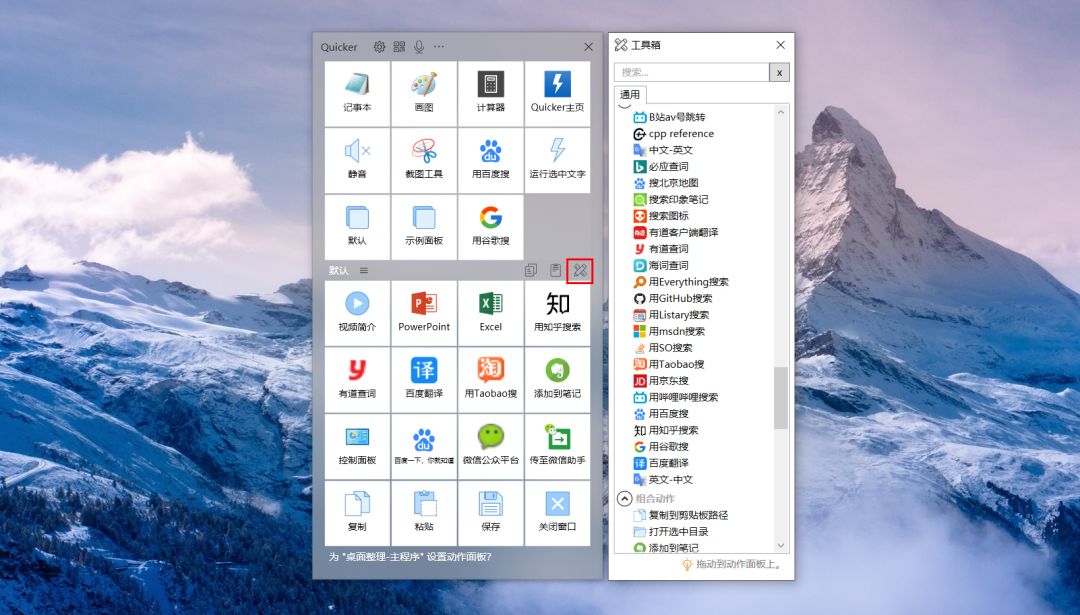Open the 百度一下，你就知道 tile

pos(424,447)
